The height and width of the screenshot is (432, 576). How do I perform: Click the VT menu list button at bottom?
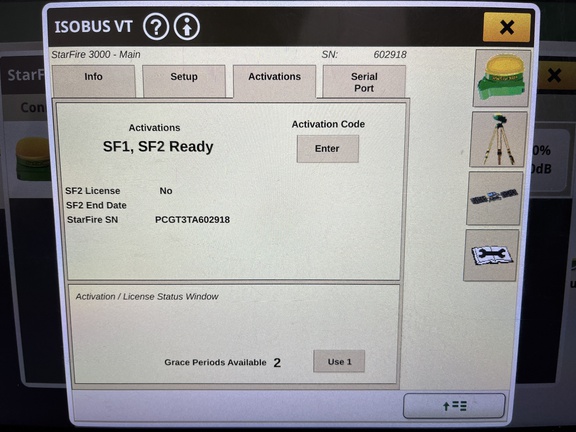pyautogui.click(x=454, y=406)
